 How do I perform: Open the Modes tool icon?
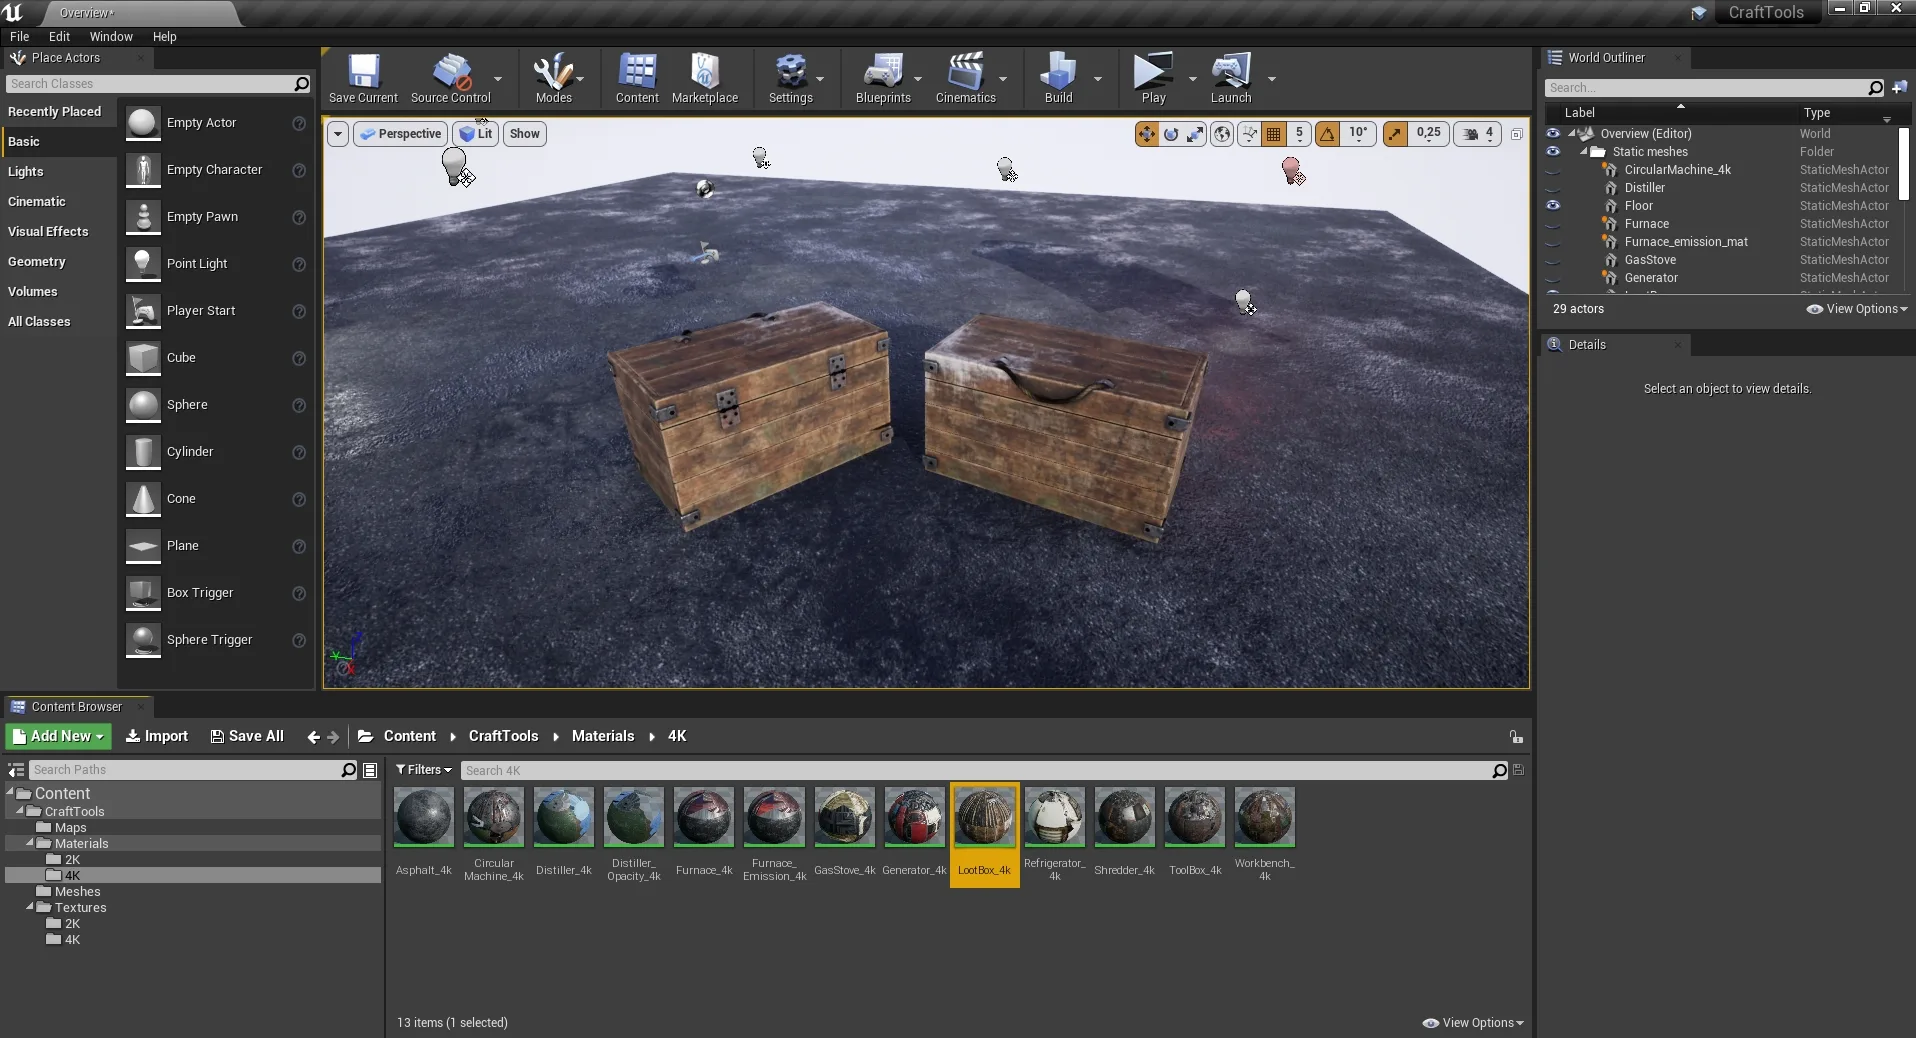pos(553,78)
